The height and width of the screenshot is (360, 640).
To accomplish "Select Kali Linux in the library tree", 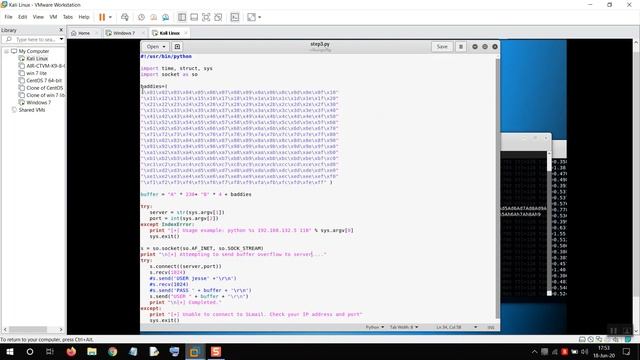I will [37, 58].
